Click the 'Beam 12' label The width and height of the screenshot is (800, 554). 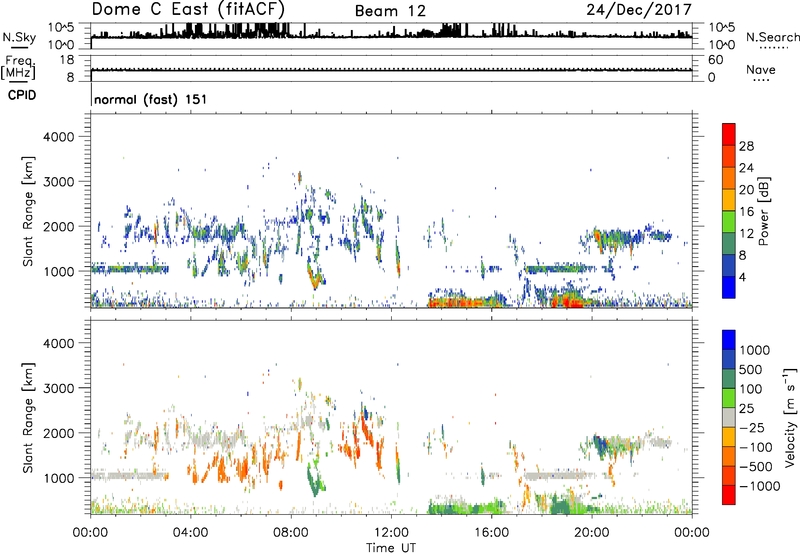click(x=390, y=11)
